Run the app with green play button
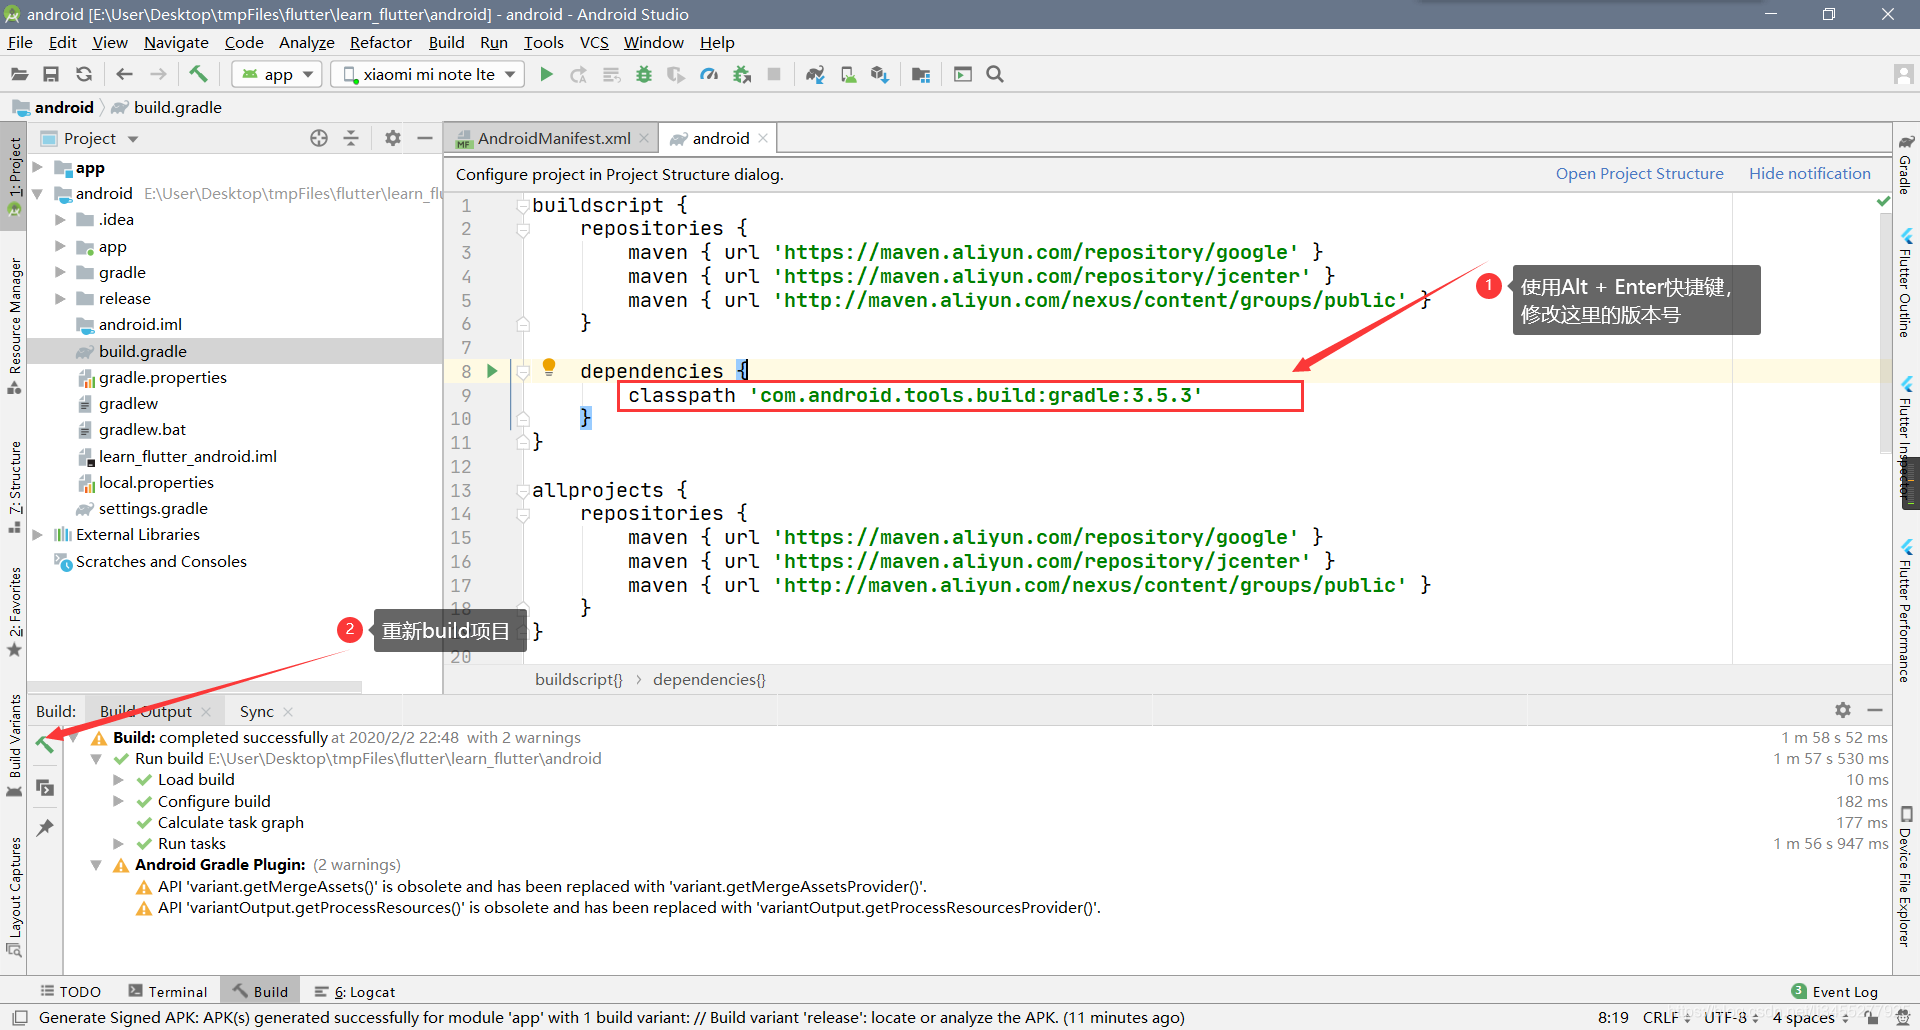 point(546,74)
